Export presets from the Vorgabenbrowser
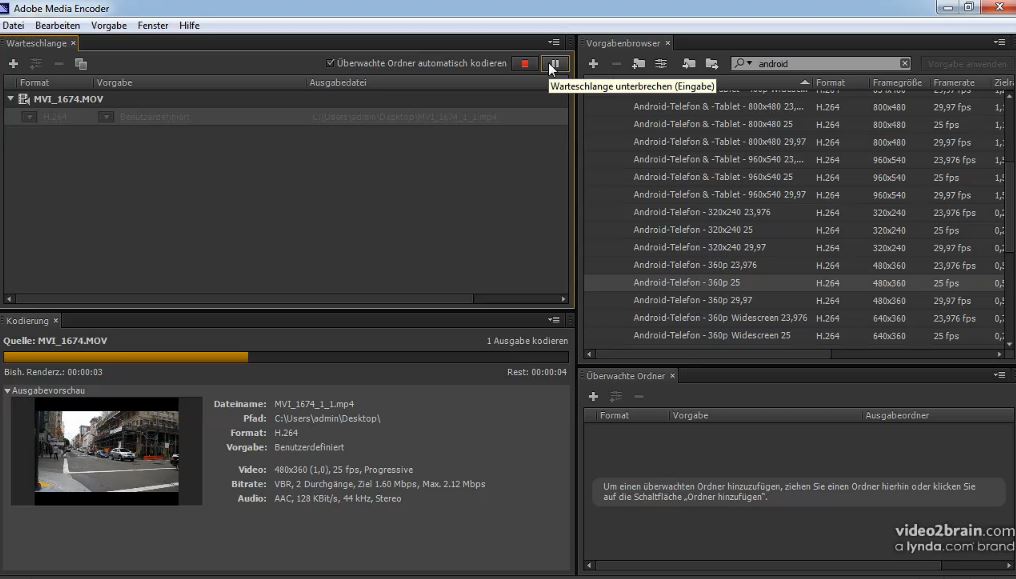This screenshot has height=579, width=1016. [x=711, y=63]
